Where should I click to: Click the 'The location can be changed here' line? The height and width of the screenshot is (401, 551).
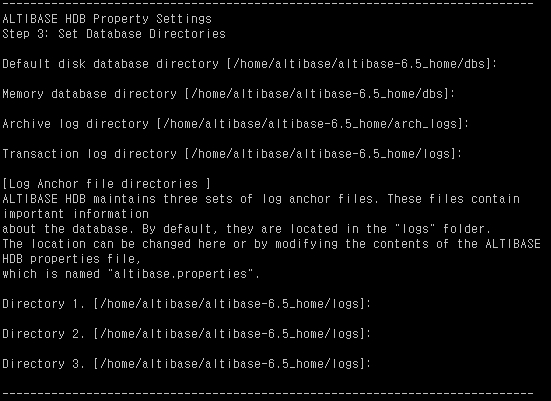271,244
